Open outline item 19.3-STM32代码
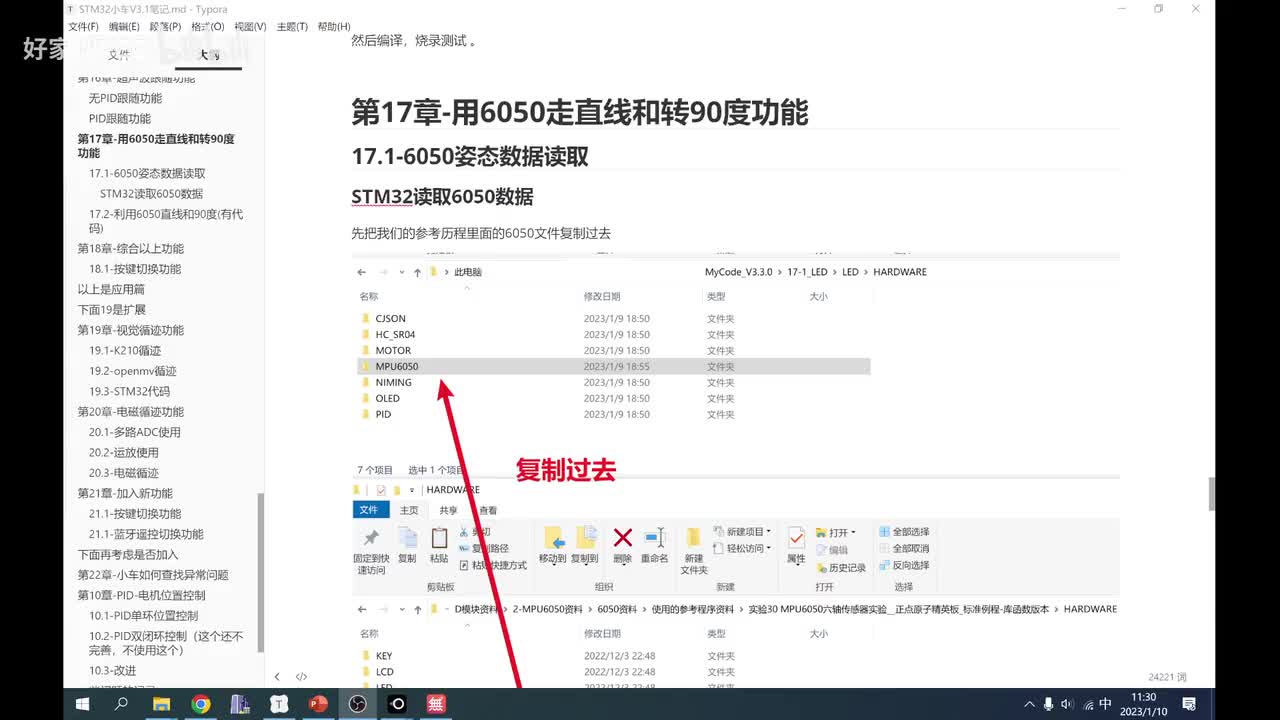1280x720 pixels. click(129, 391)
